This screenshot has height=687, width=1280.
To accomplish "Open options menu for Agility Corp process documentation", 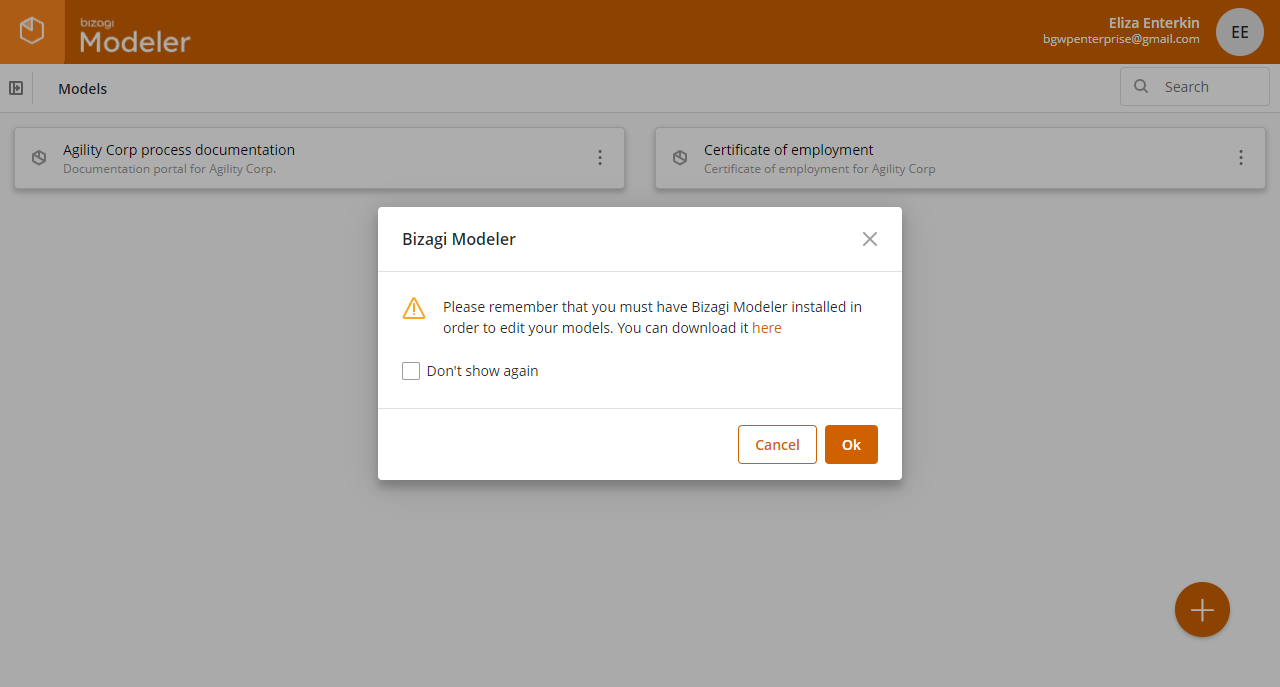I will [600, 158].
